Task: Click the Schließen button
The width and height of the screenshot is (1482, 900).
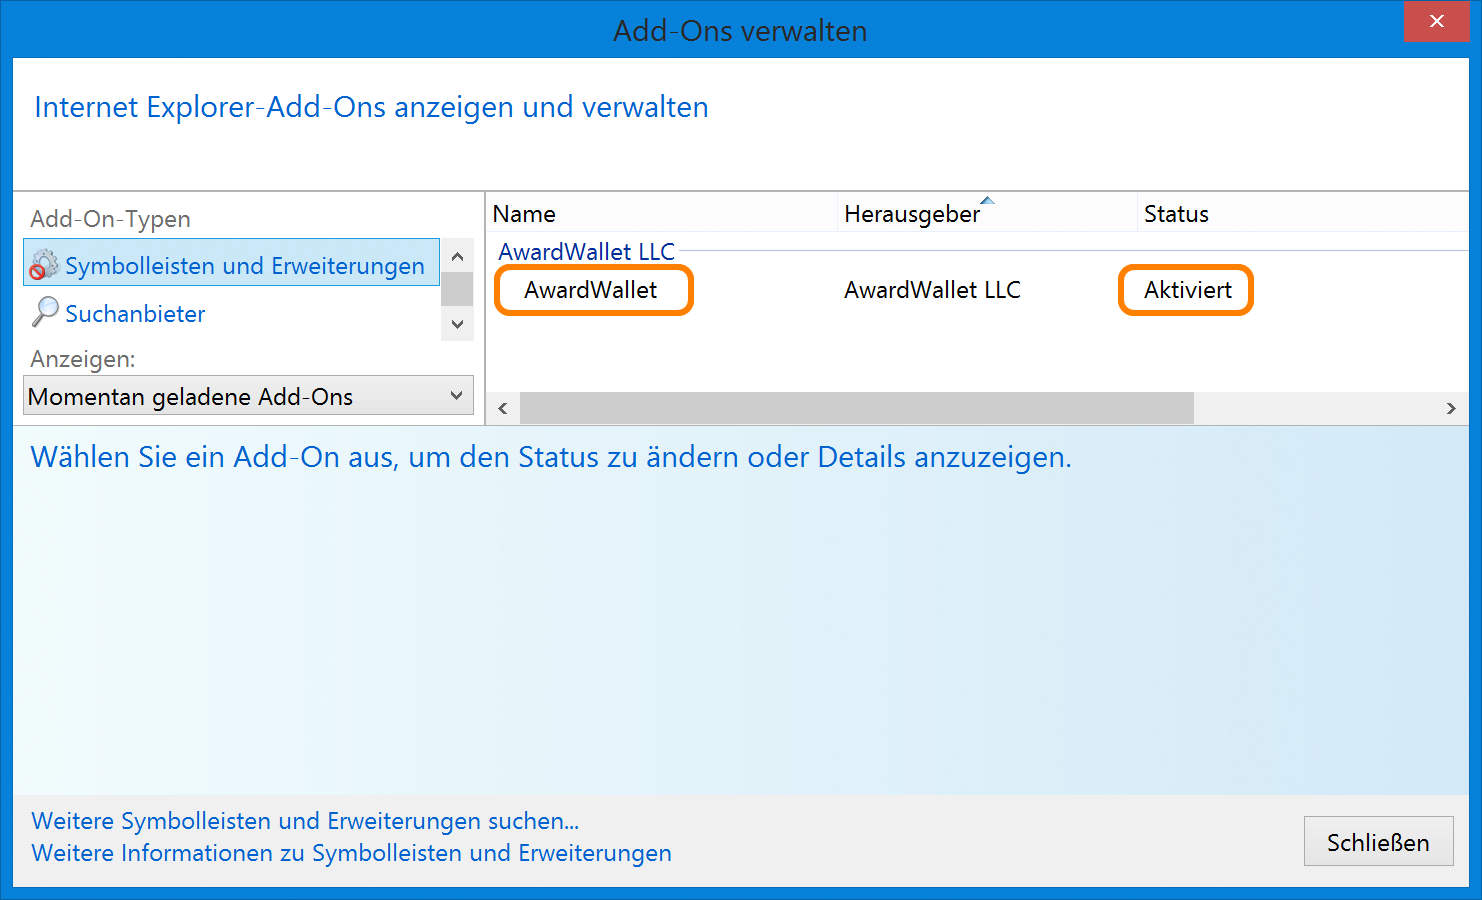Action: coord(1378,842)
